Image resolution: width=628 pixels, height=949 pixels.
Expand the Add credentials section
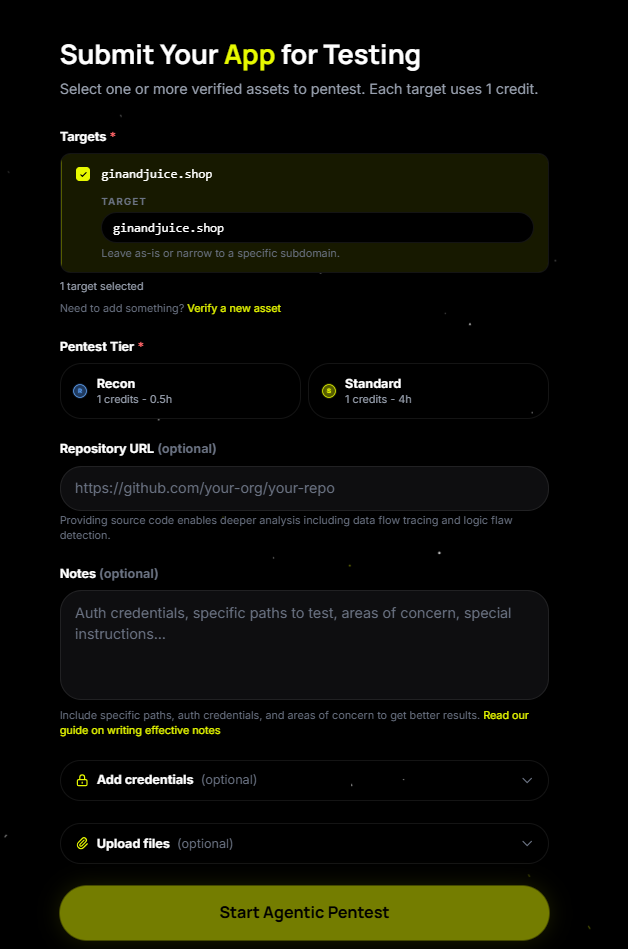click(x=304, y=780)
